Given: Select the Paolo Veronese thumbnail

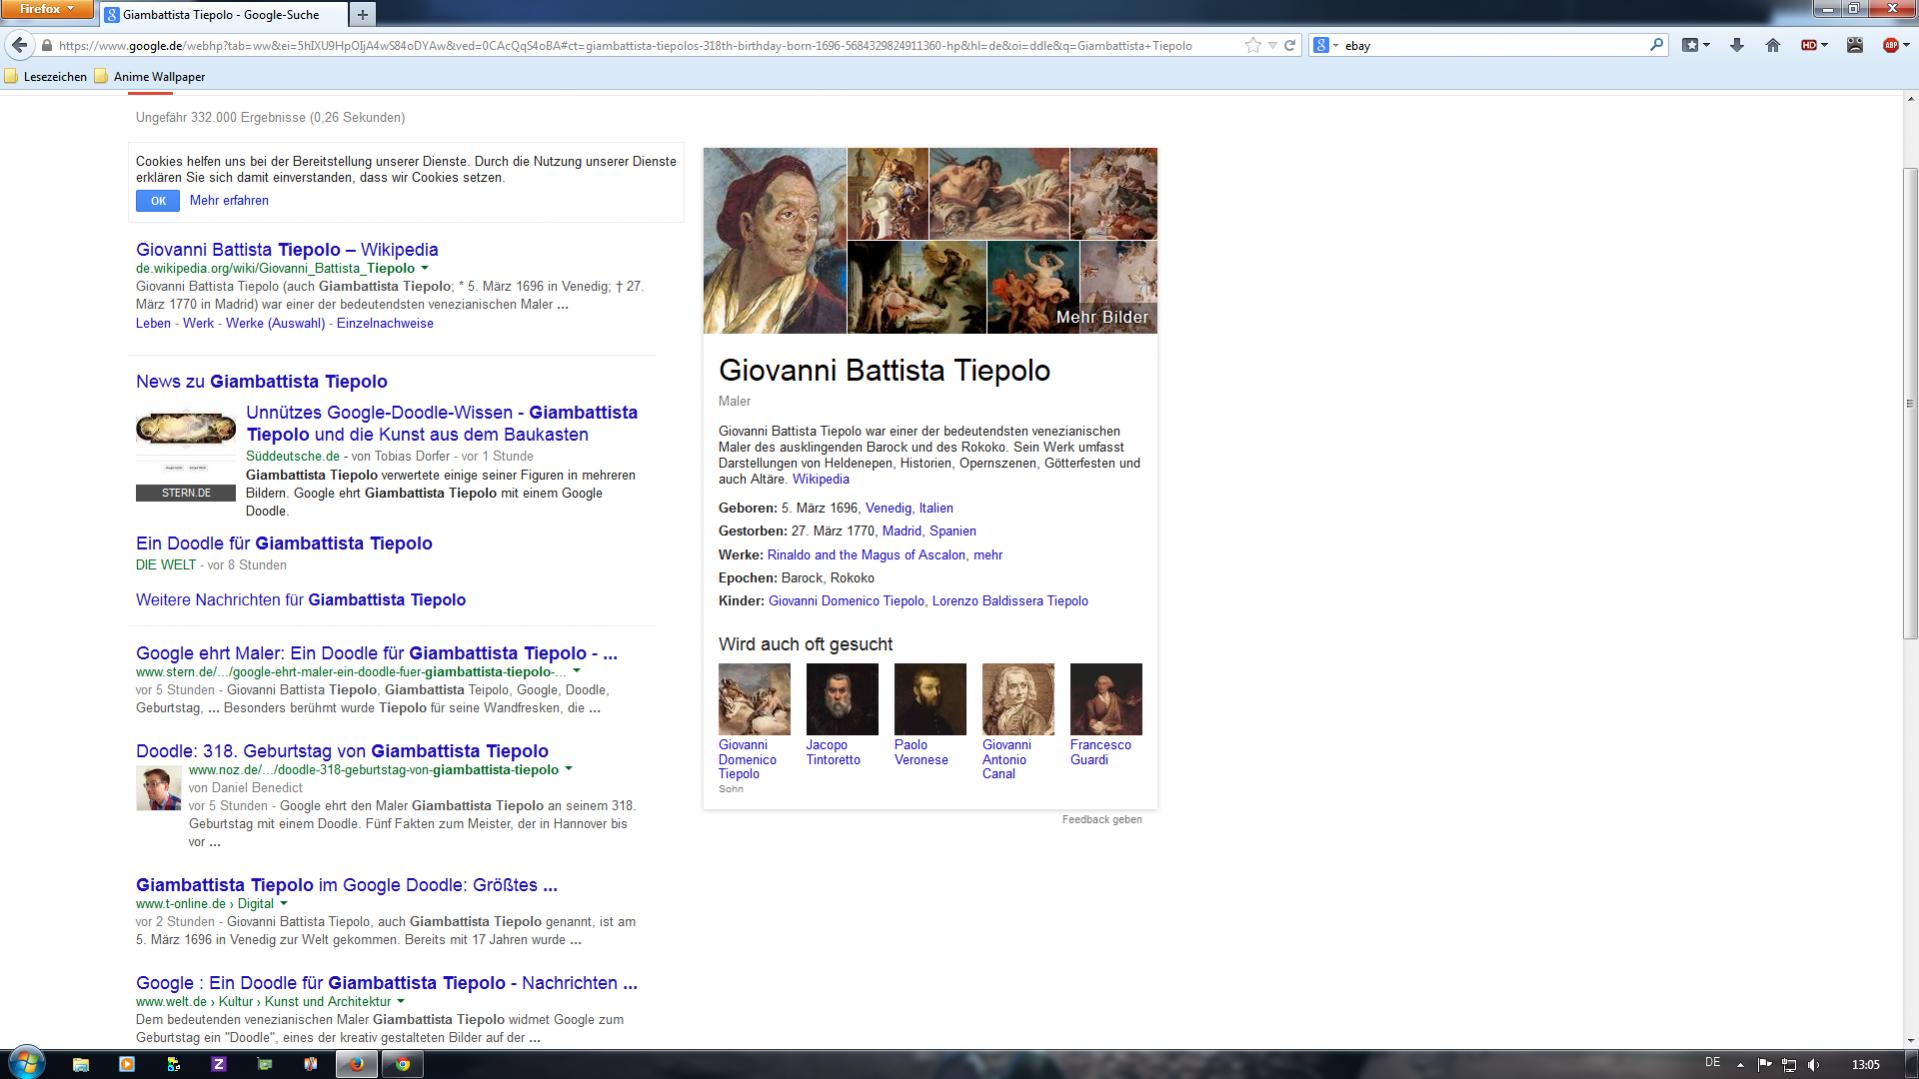Looking at the screenshot, I should point(930,699).
